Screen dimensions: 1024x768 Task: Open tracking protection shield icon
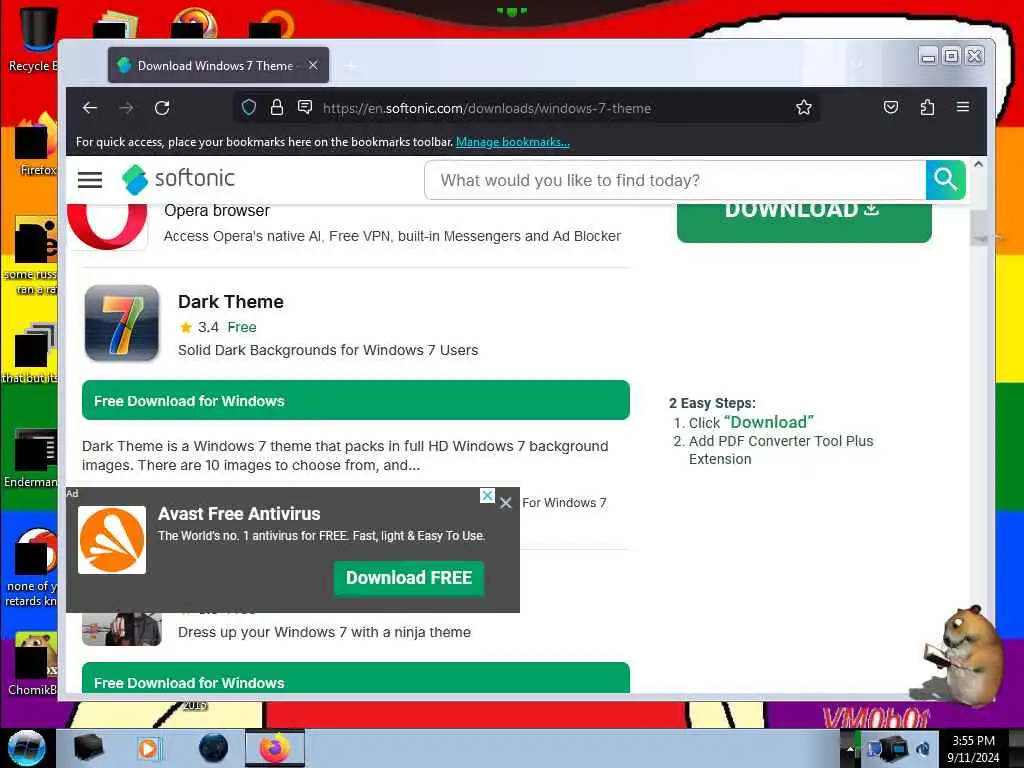click(x=249, y=107)
